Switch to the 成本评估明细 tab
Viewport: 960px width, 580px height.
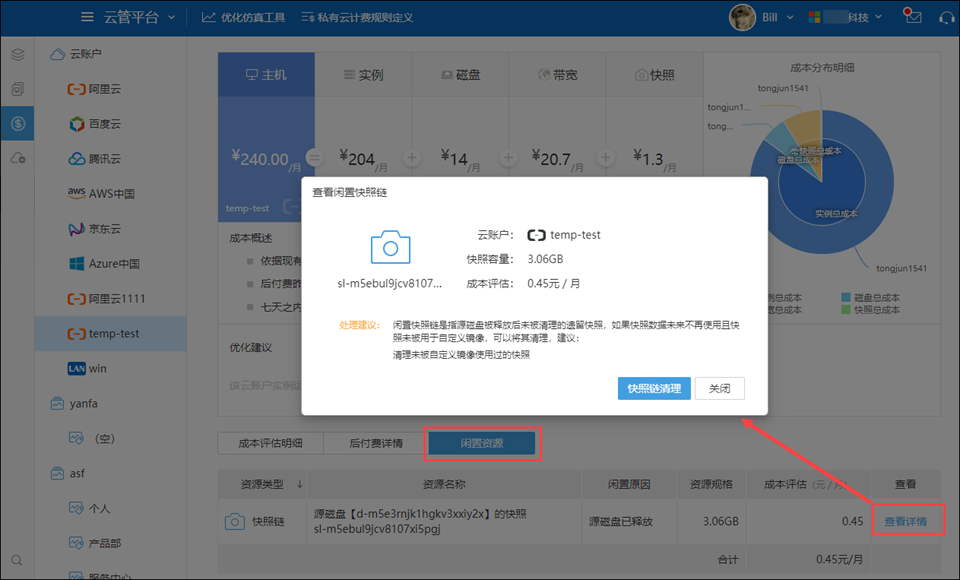click(270, 443)
